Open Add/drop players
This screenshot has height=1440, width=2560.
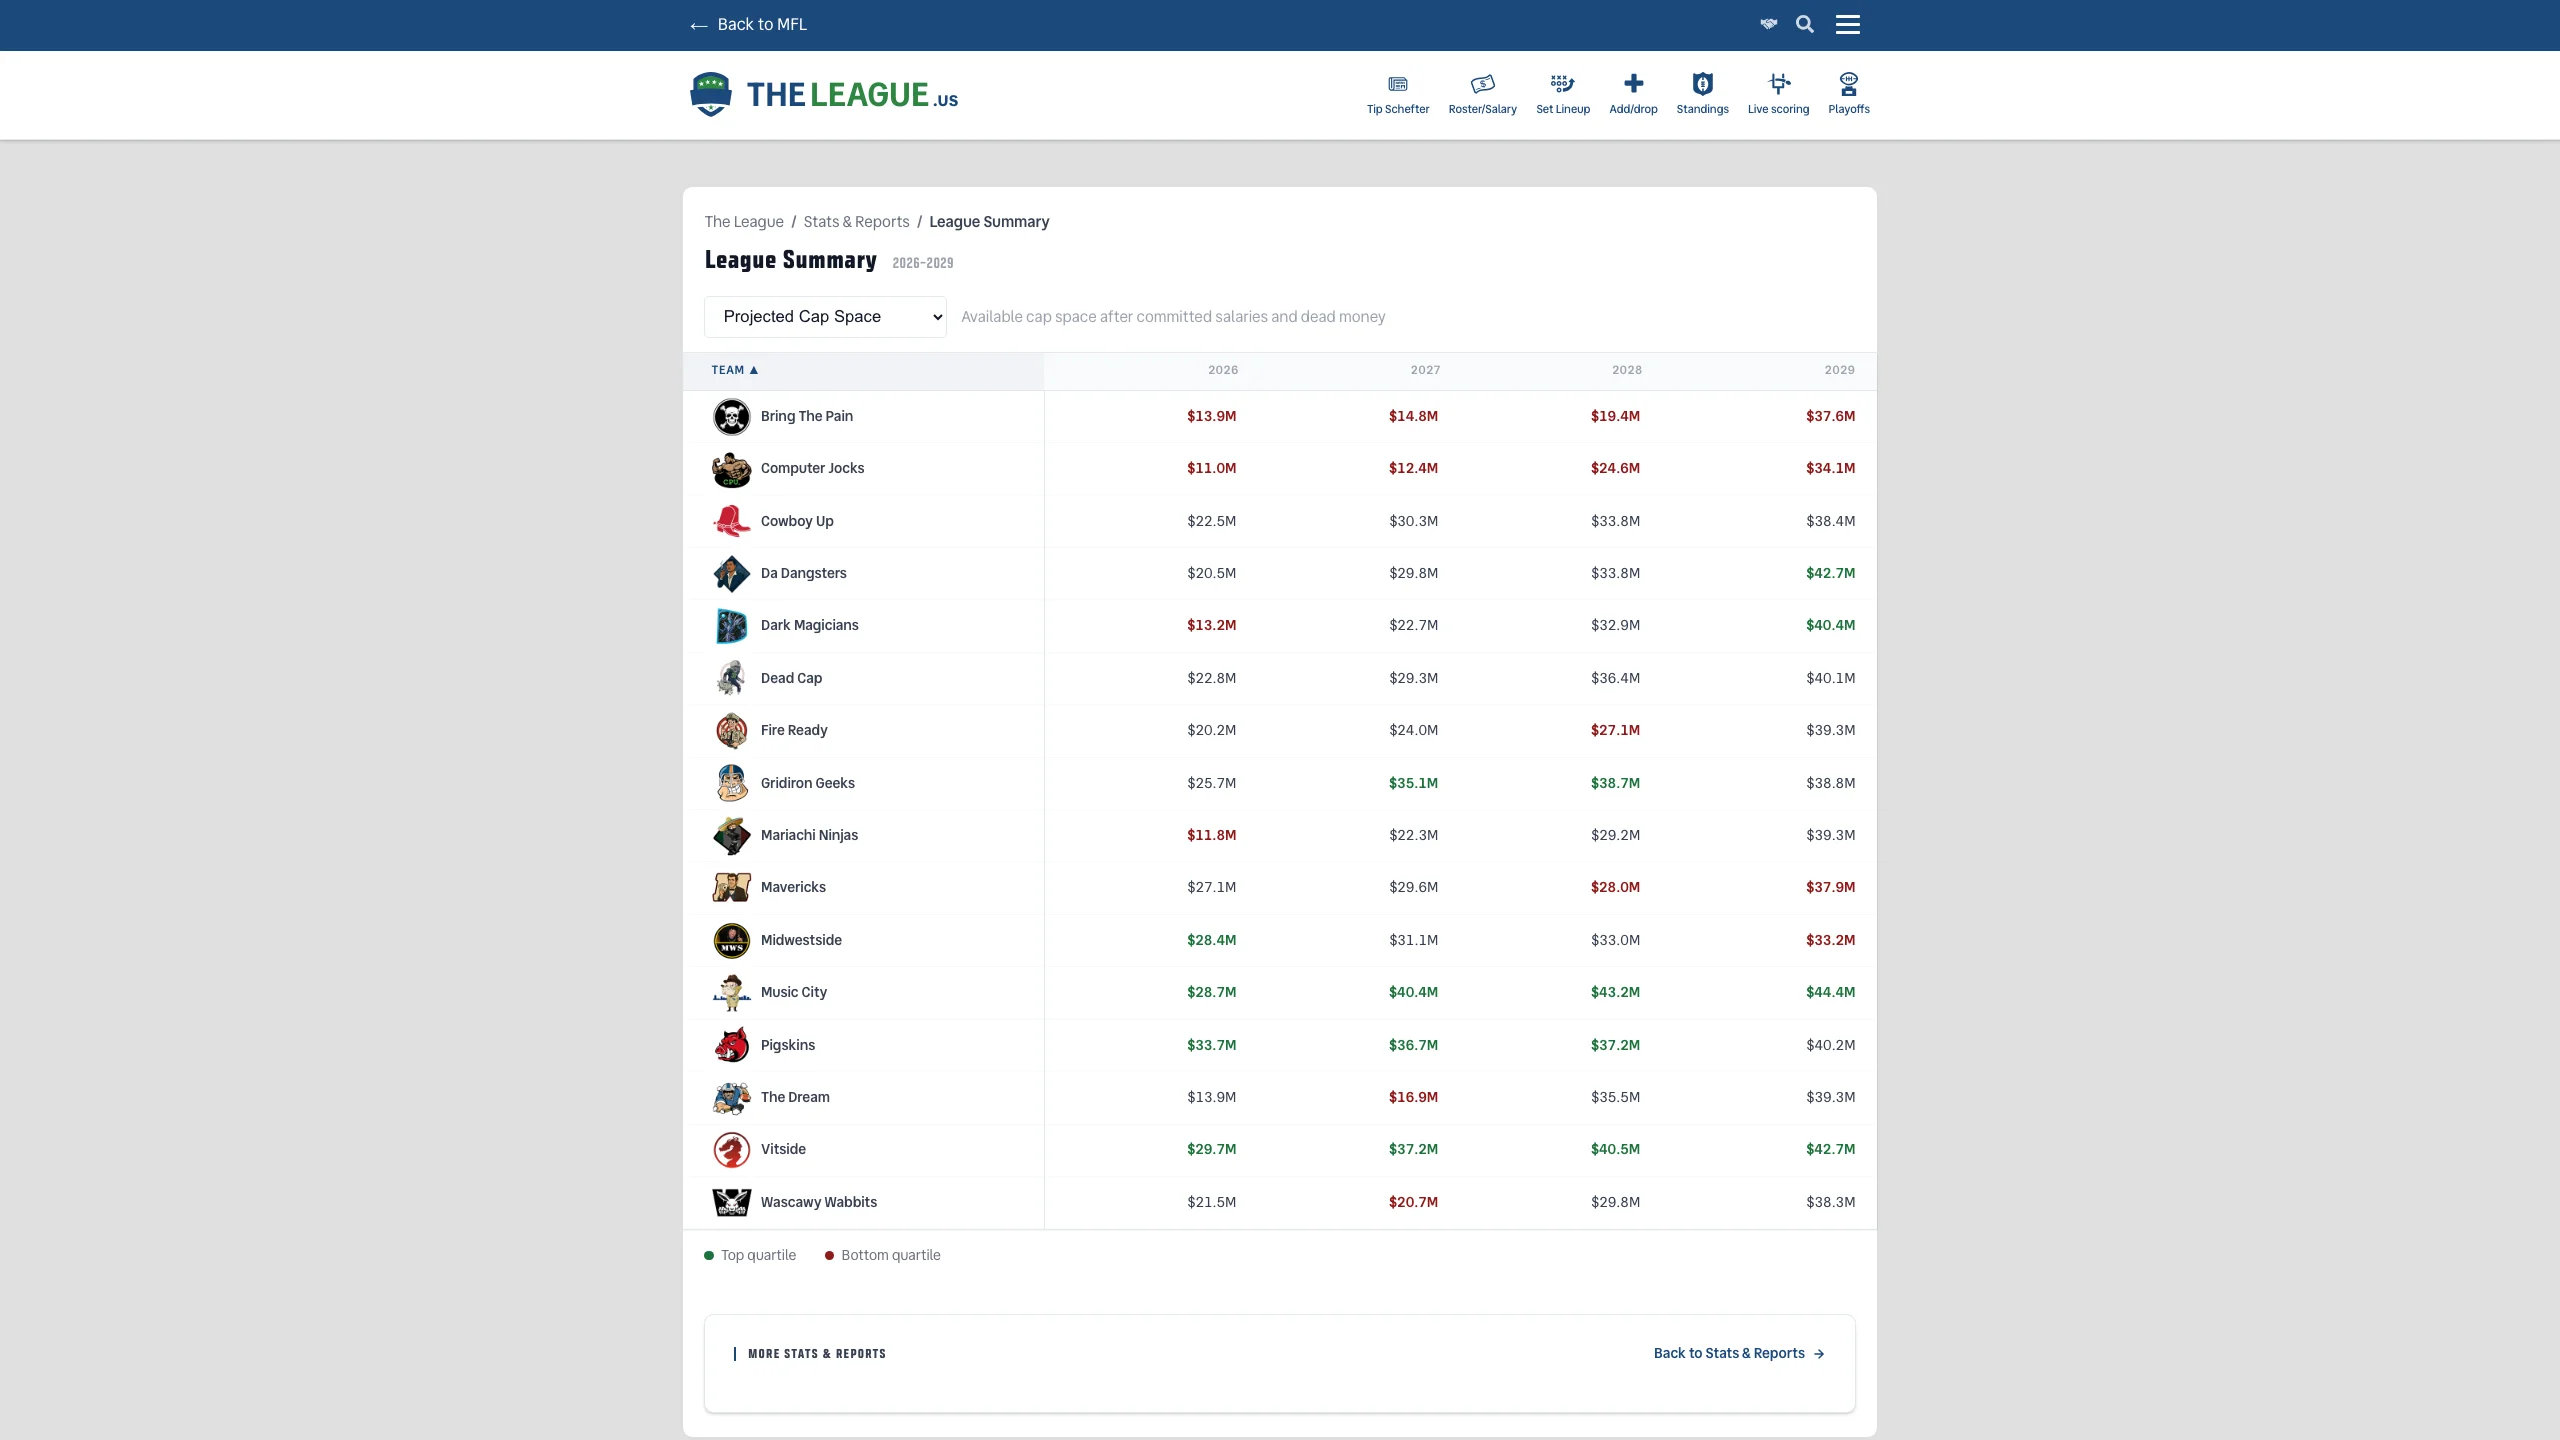1633,94
